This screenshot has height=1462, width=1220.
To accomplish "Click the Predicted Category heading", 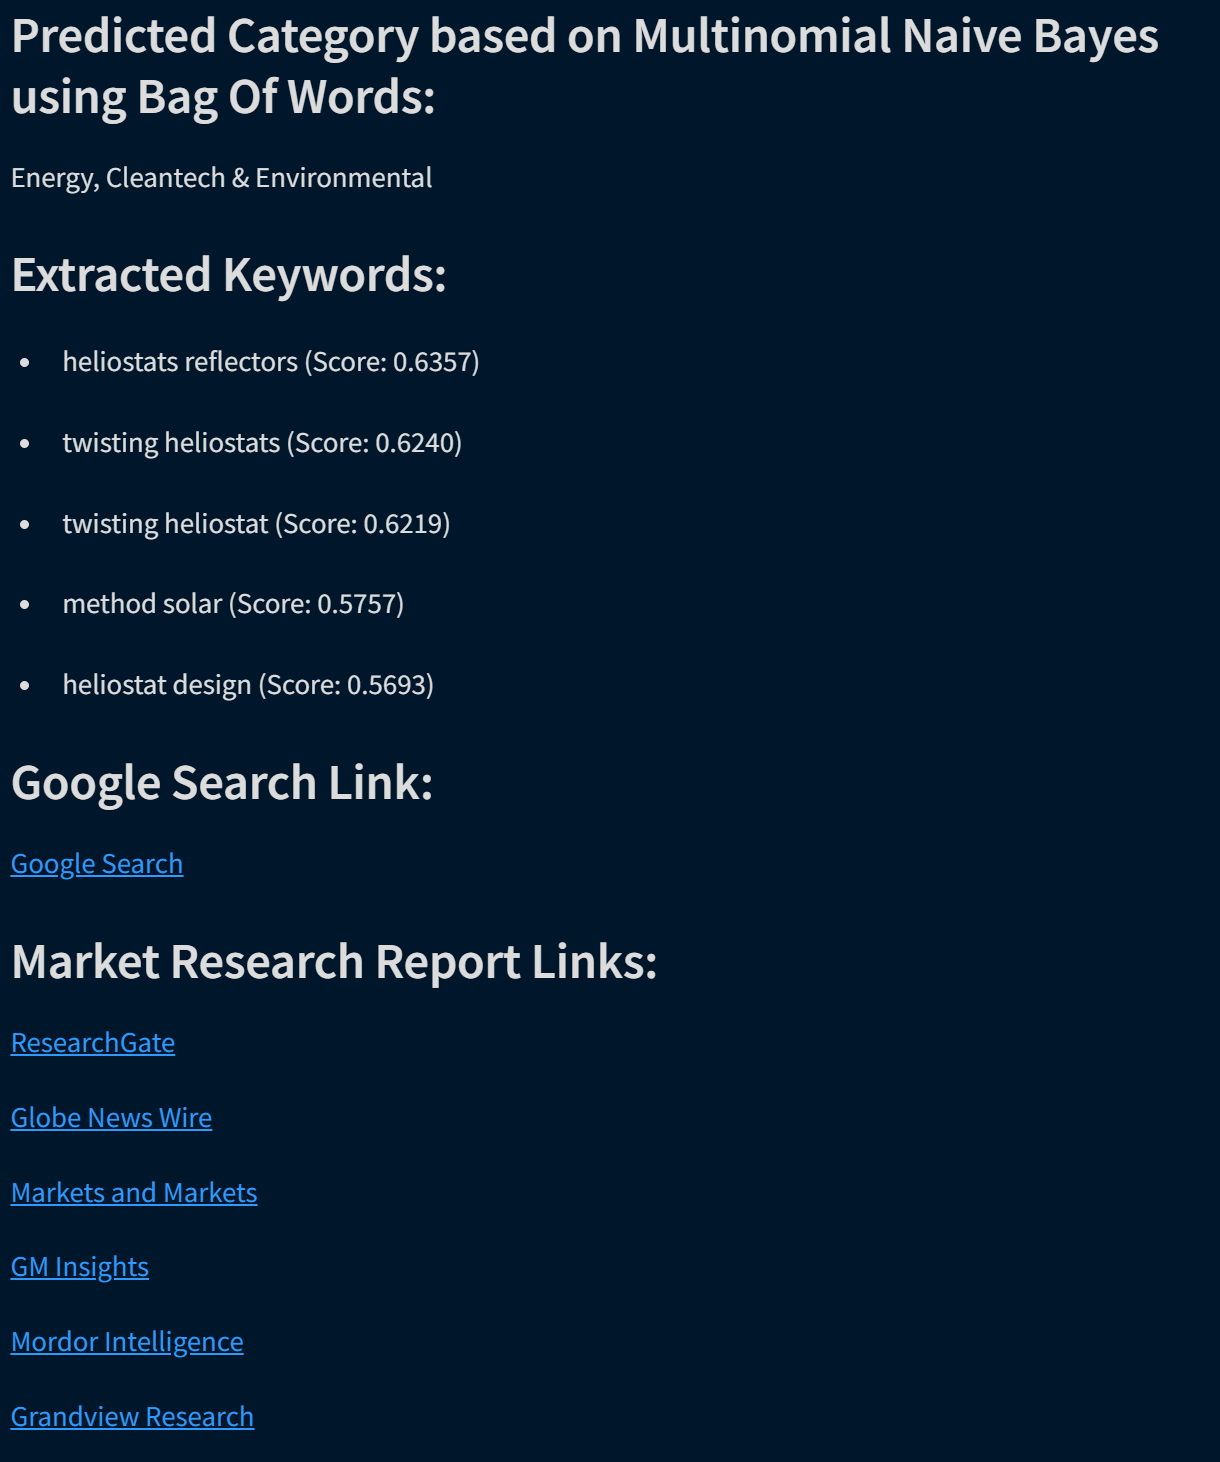I will click(x=584, y=67).
